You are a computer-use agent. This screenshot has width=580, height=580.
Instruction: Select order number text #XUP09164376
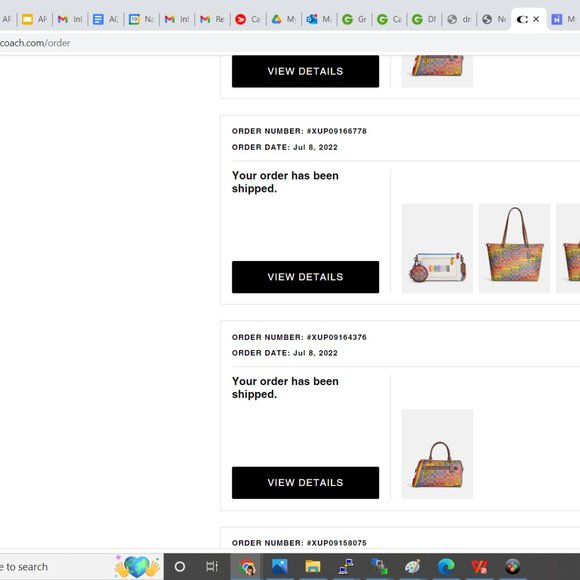(x=337, y=337)
